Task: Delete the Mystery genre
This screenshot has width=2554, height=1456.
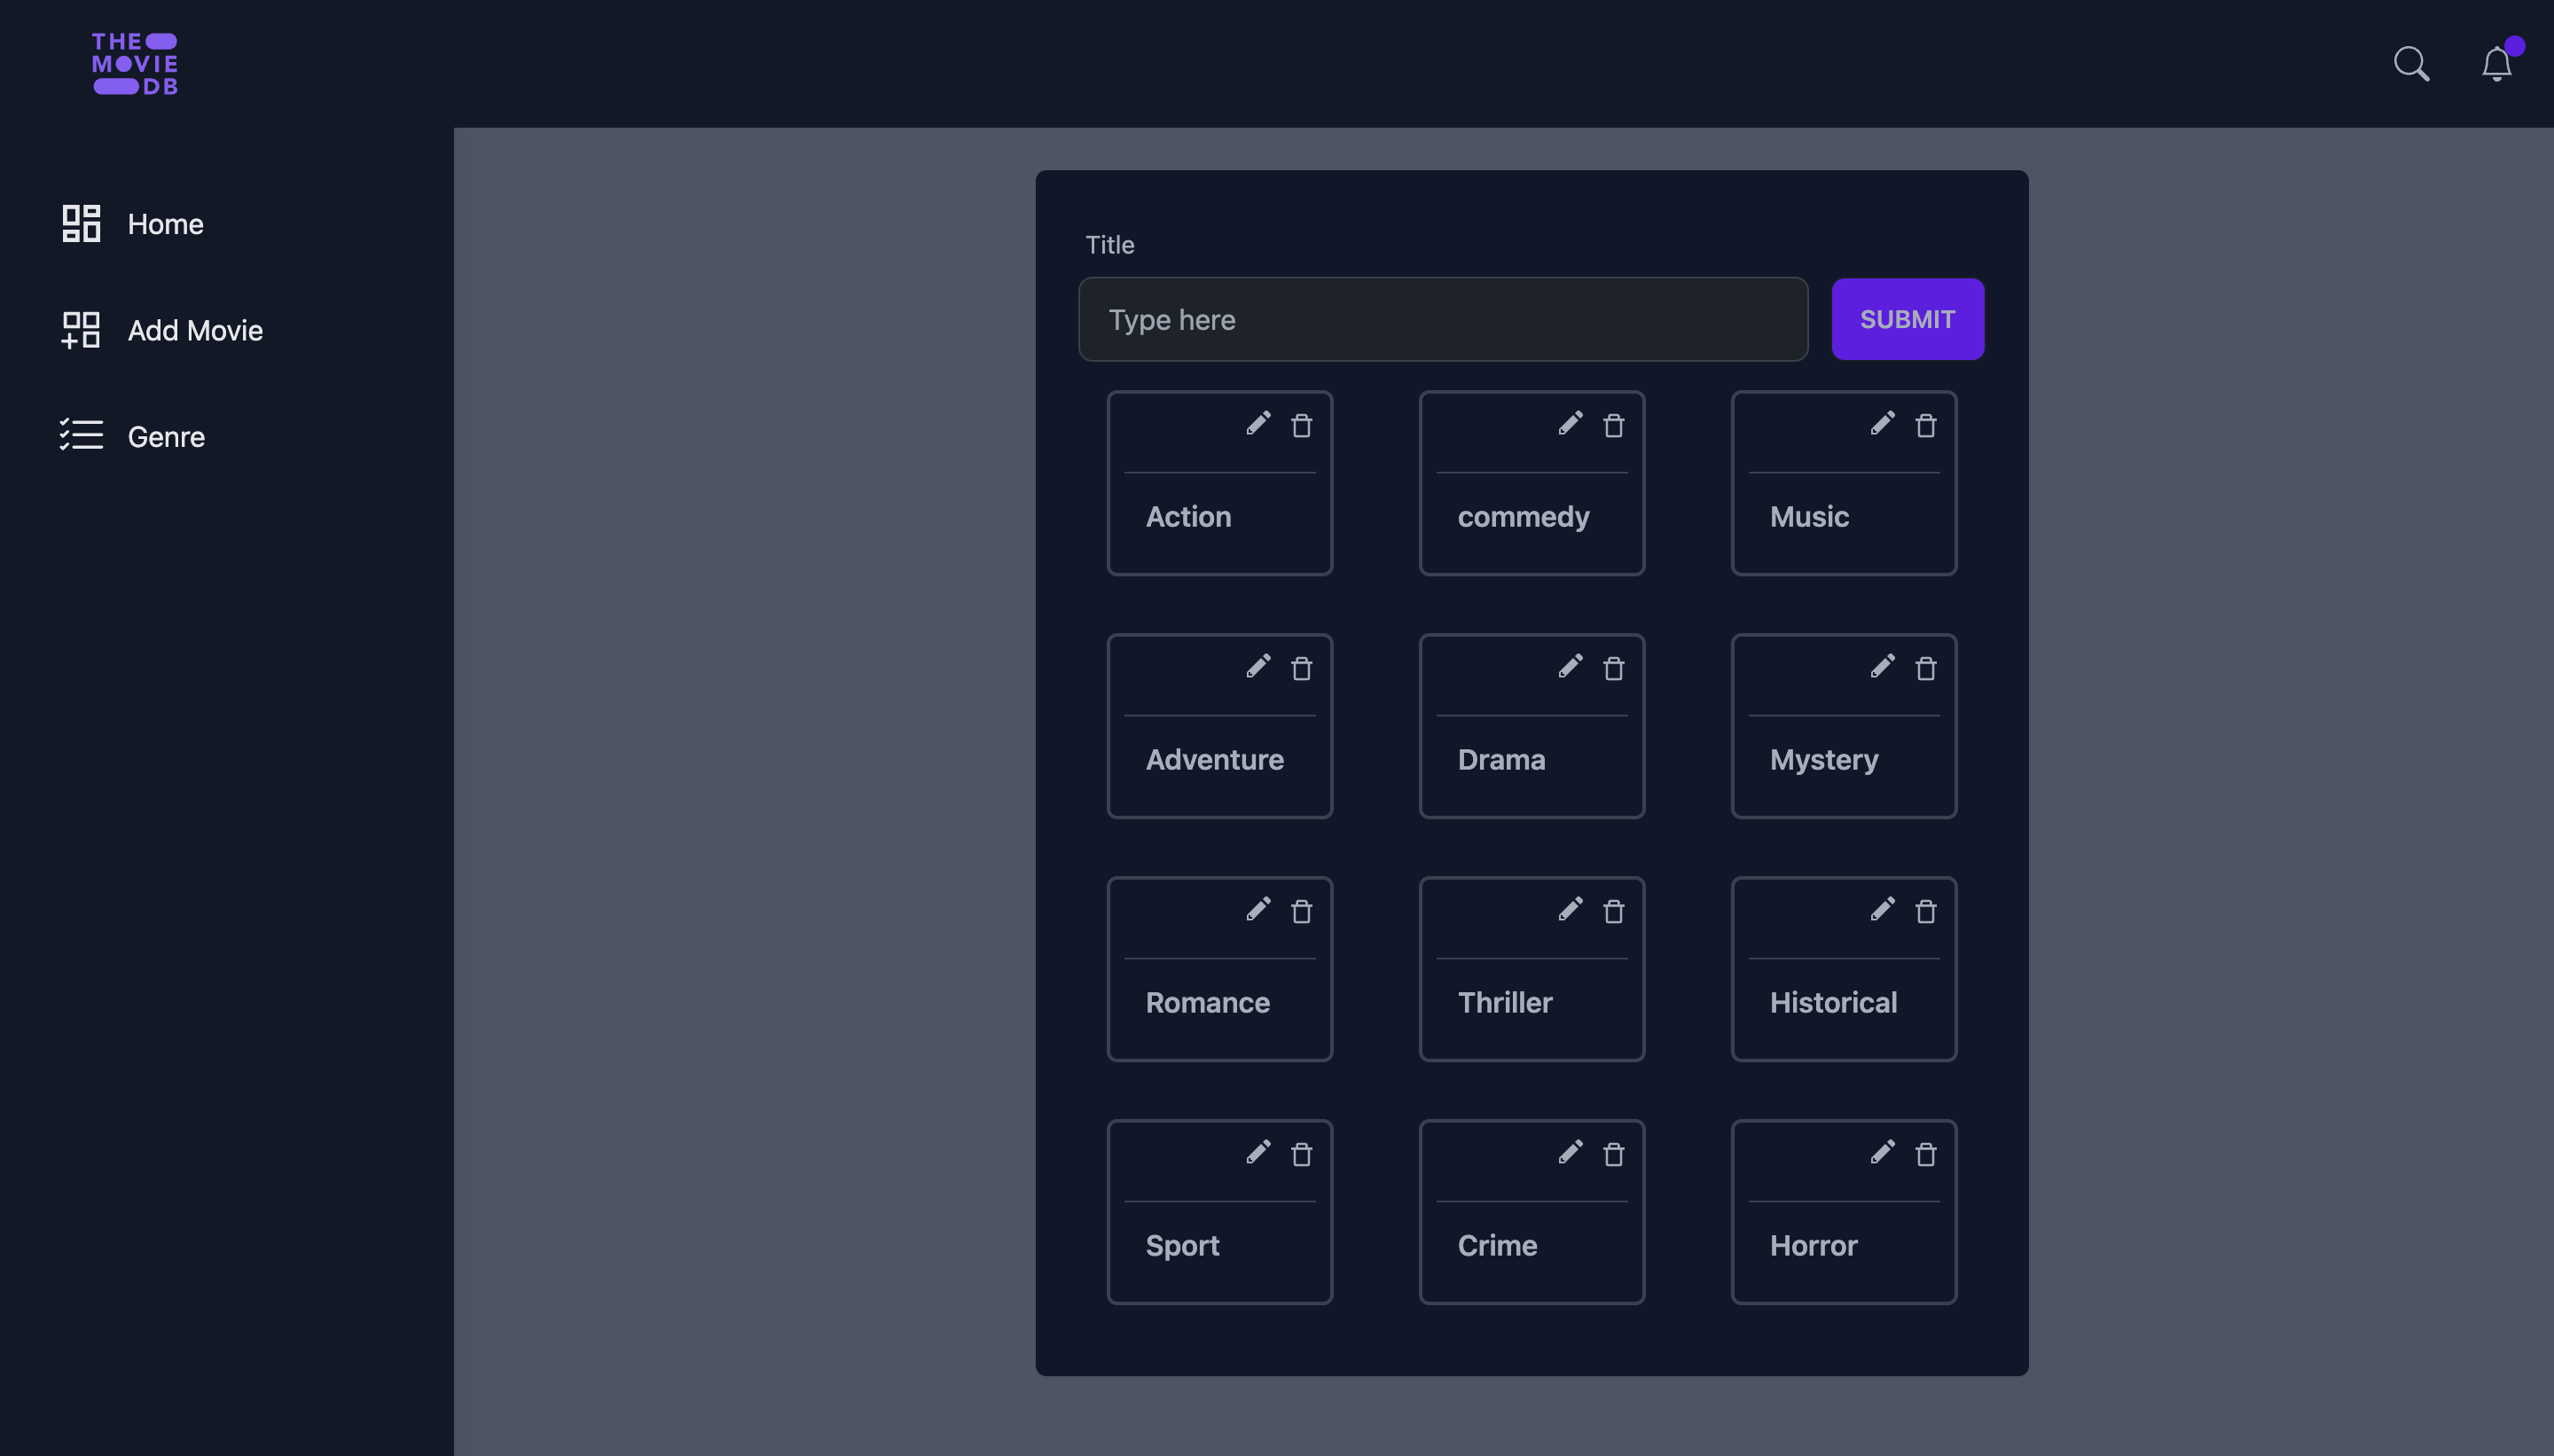Action: coord(1925,669)
